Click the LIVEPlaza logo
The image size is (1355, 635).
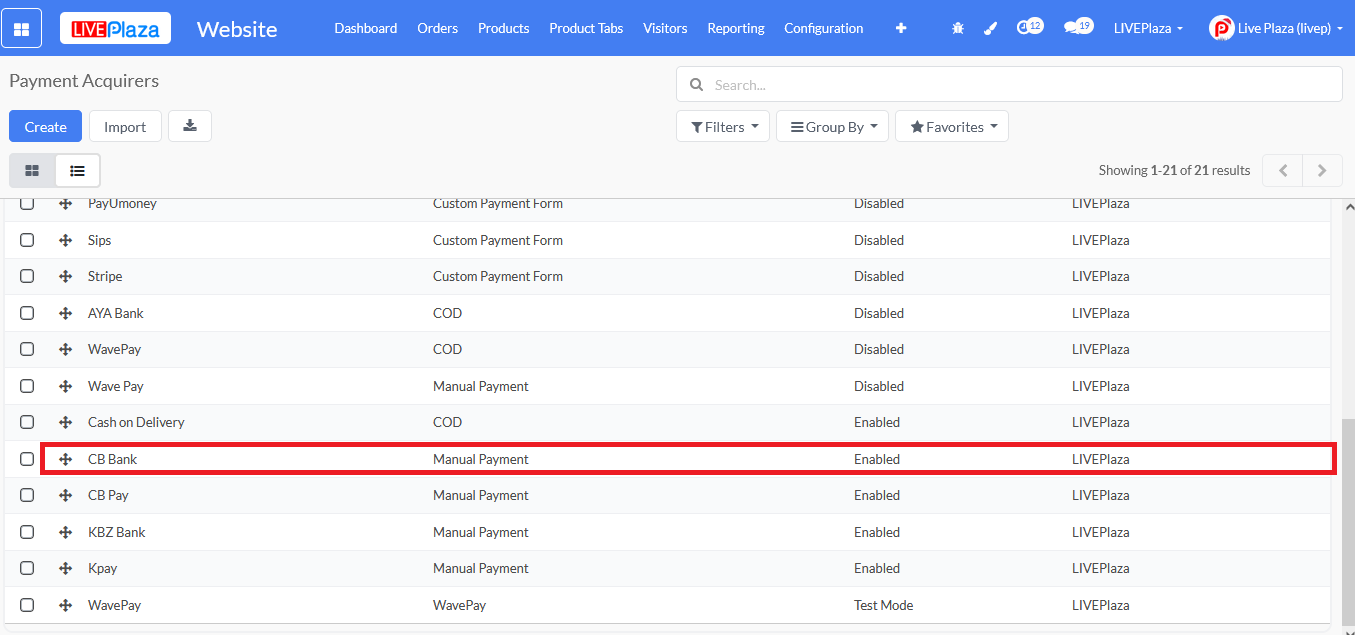tap(115, 28)
